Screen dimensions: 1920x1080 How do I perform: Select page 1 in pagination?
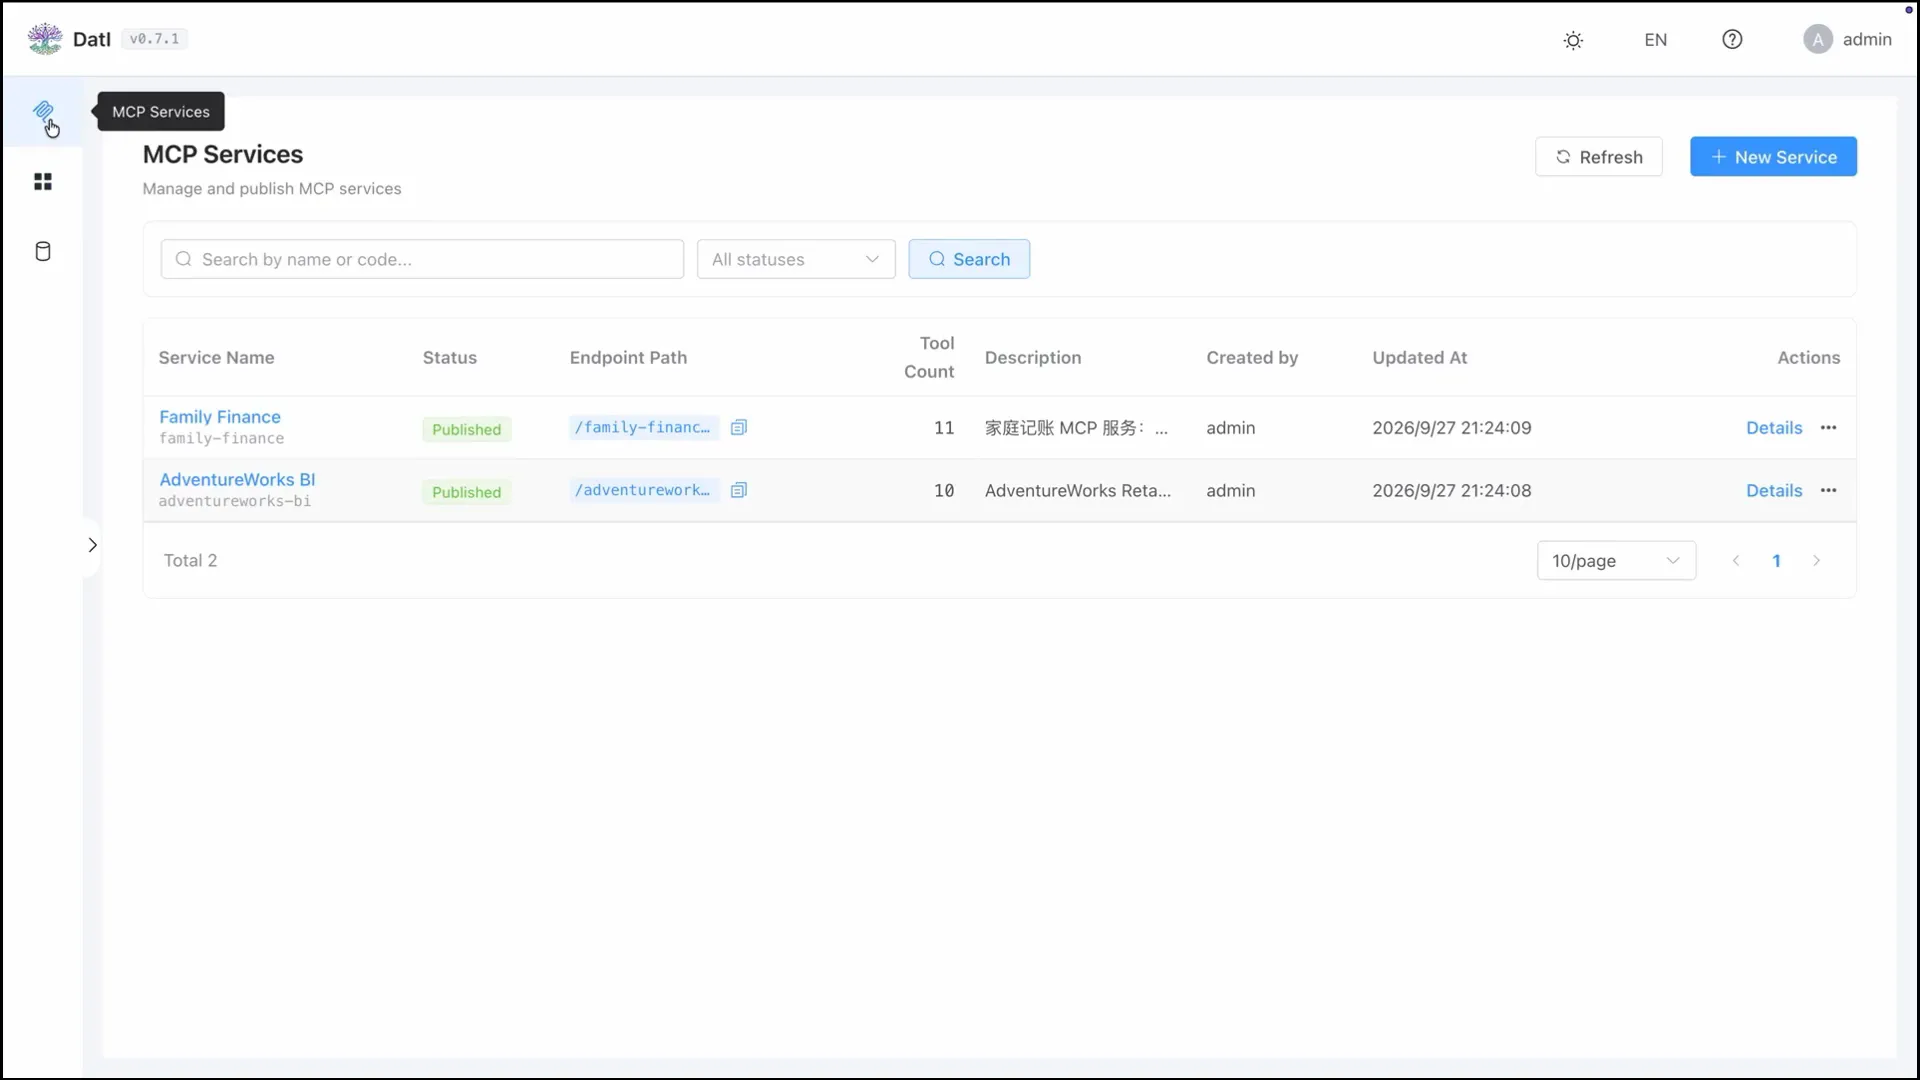coord(1777,561)
